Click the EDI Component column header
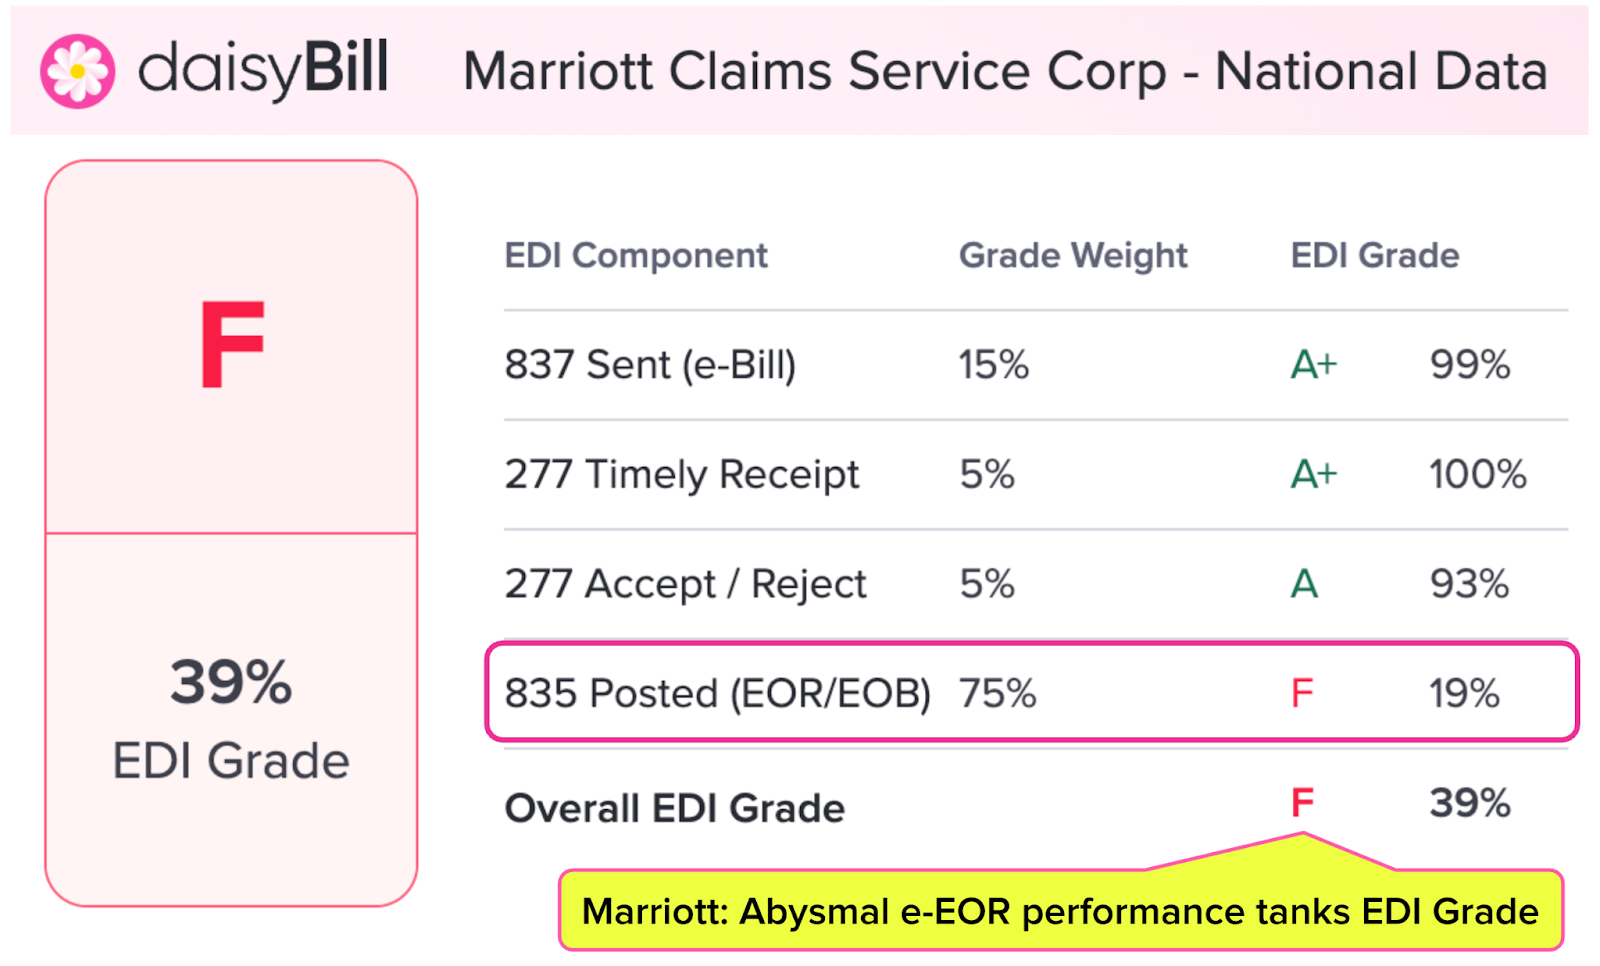Image resolution: width=1600 pixels, height=966 pixels. click(636, 256)
